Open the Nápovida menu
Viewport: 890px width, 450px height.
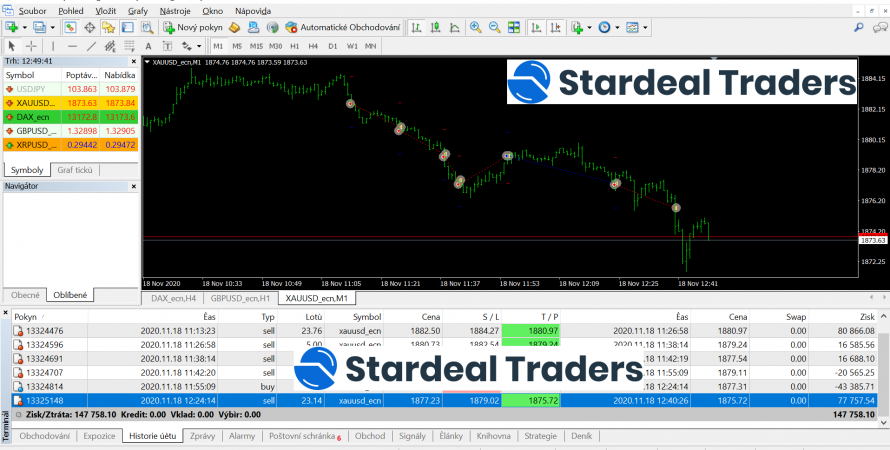point(253,11)
